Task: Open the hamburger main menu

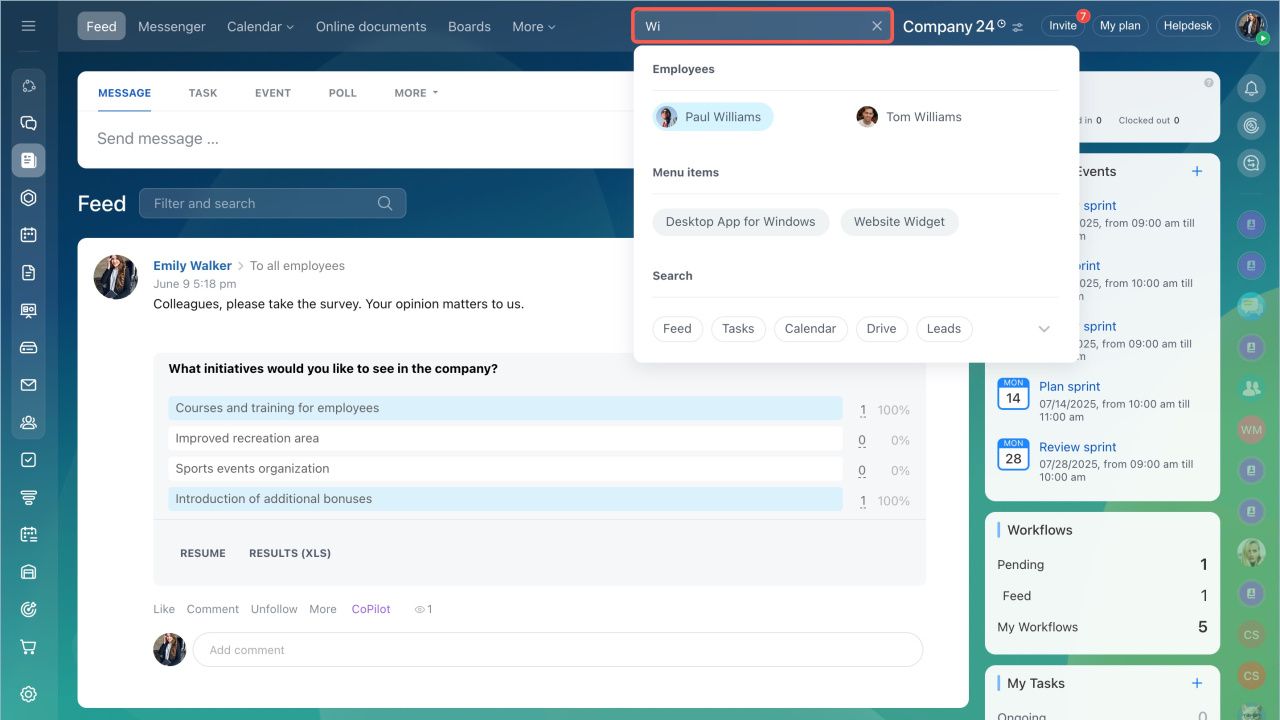Action: click(28, 26)
